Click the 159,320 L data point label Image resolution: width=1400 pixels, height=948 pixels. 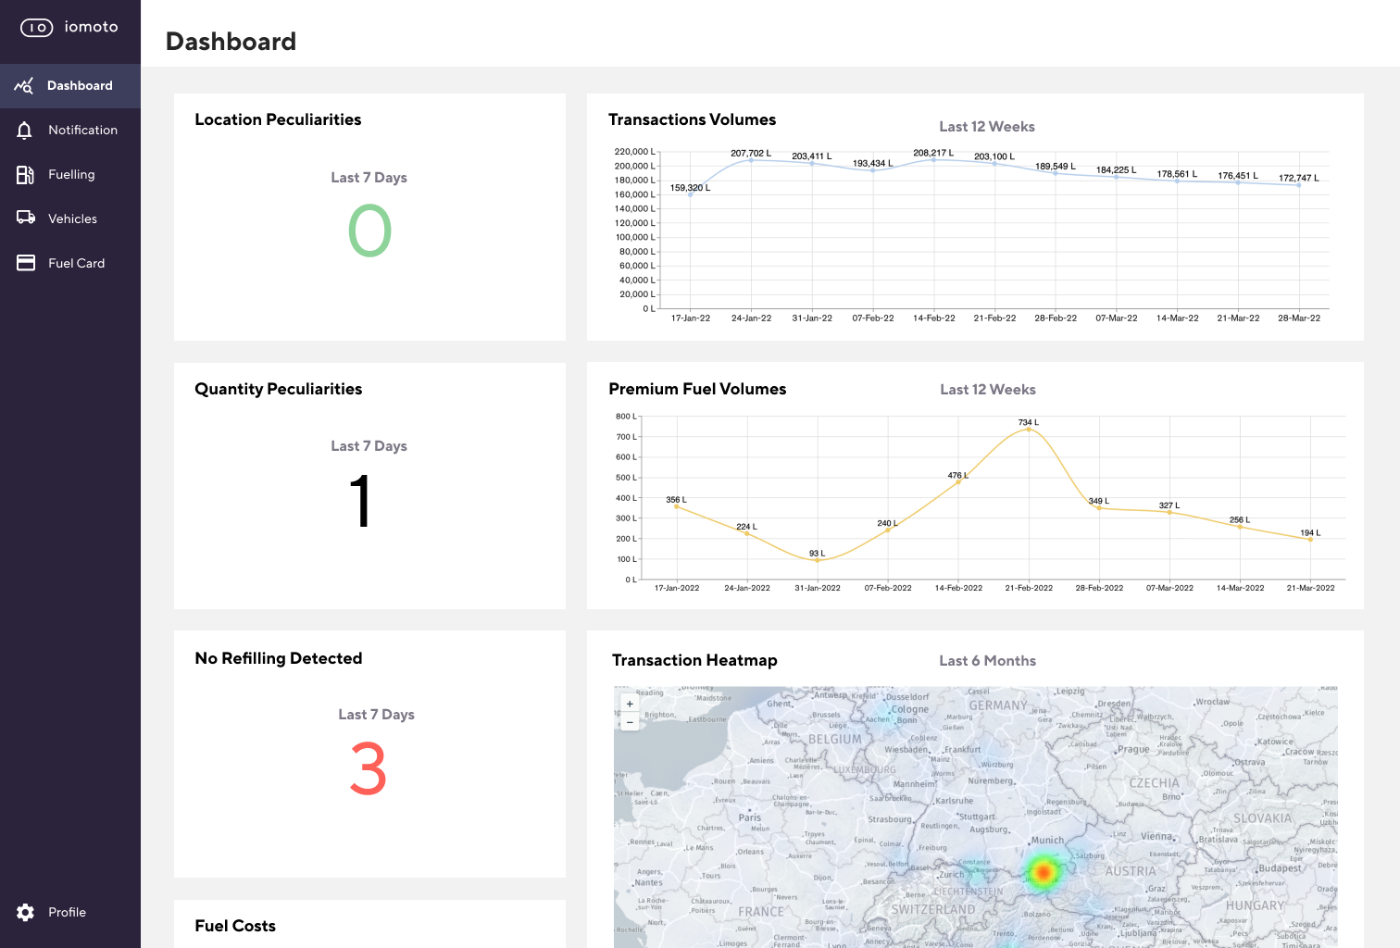click(x=690, y=187)
